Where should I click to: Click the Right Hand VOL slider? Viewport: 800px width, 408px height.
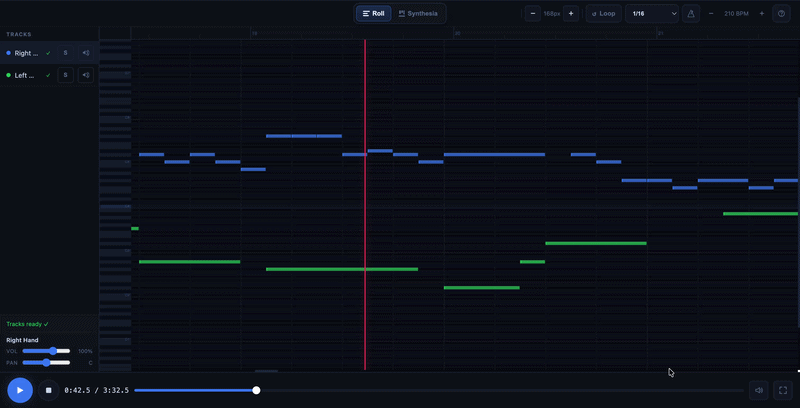[x=46, y=351]
